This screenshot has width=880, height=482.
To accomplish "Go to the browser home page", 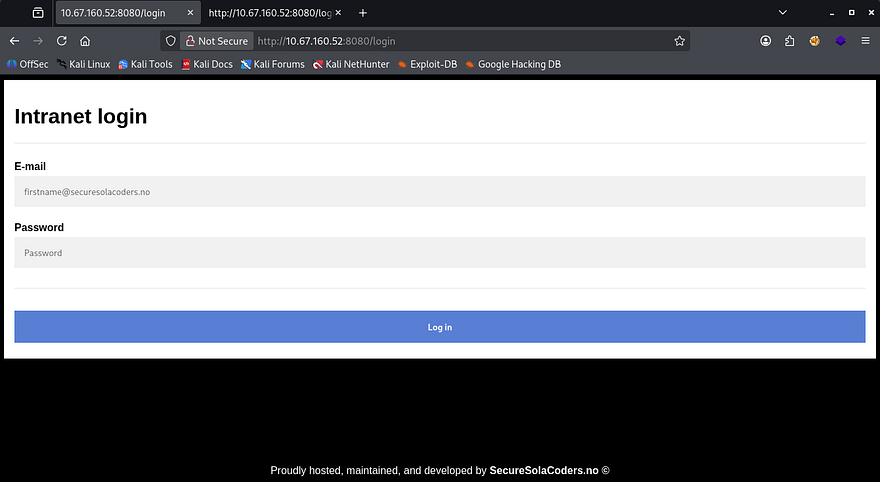I will (86, 41).
